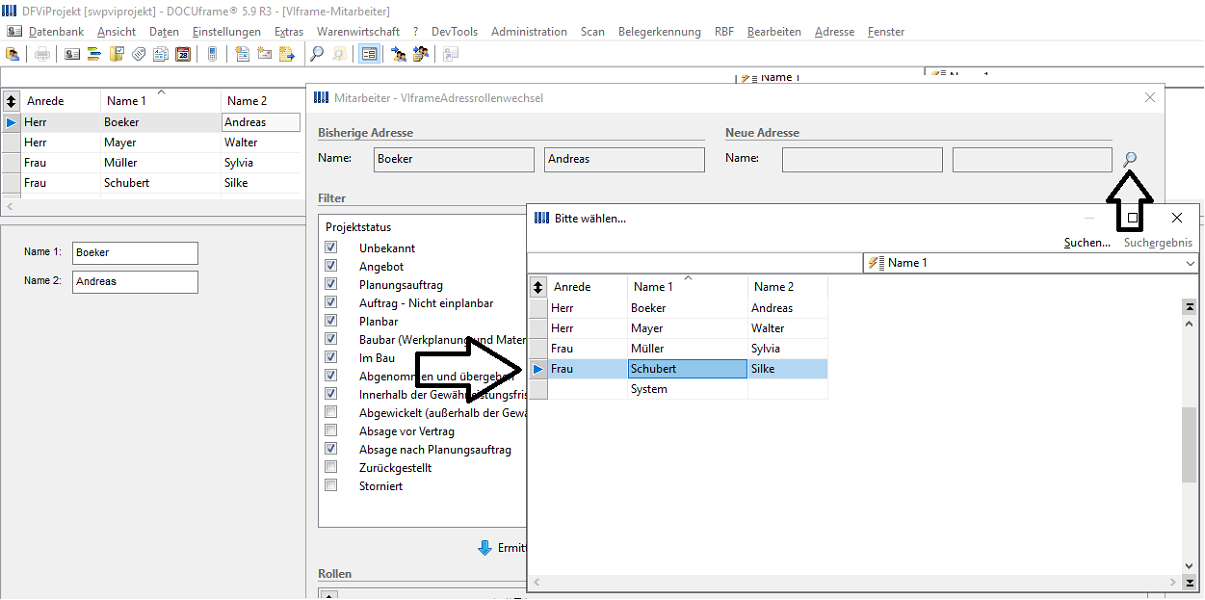This screenshot has height=600, width=1205.
Task: Click the person with blue arrow toolbar icon
Action: coord(399,54)
